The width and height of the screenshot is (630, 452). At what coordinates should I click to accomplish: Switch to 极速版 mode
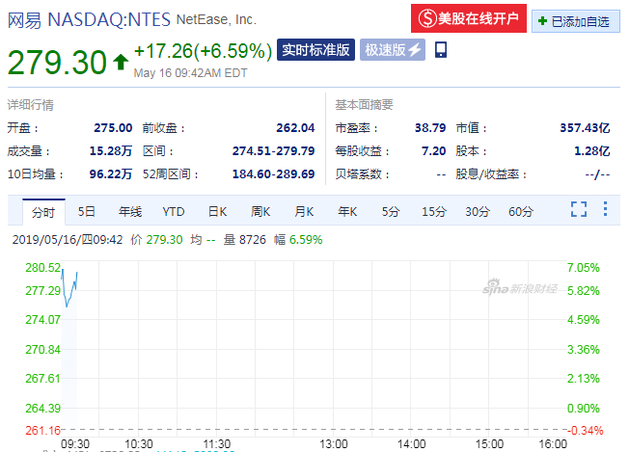click(x=393, y=50)
